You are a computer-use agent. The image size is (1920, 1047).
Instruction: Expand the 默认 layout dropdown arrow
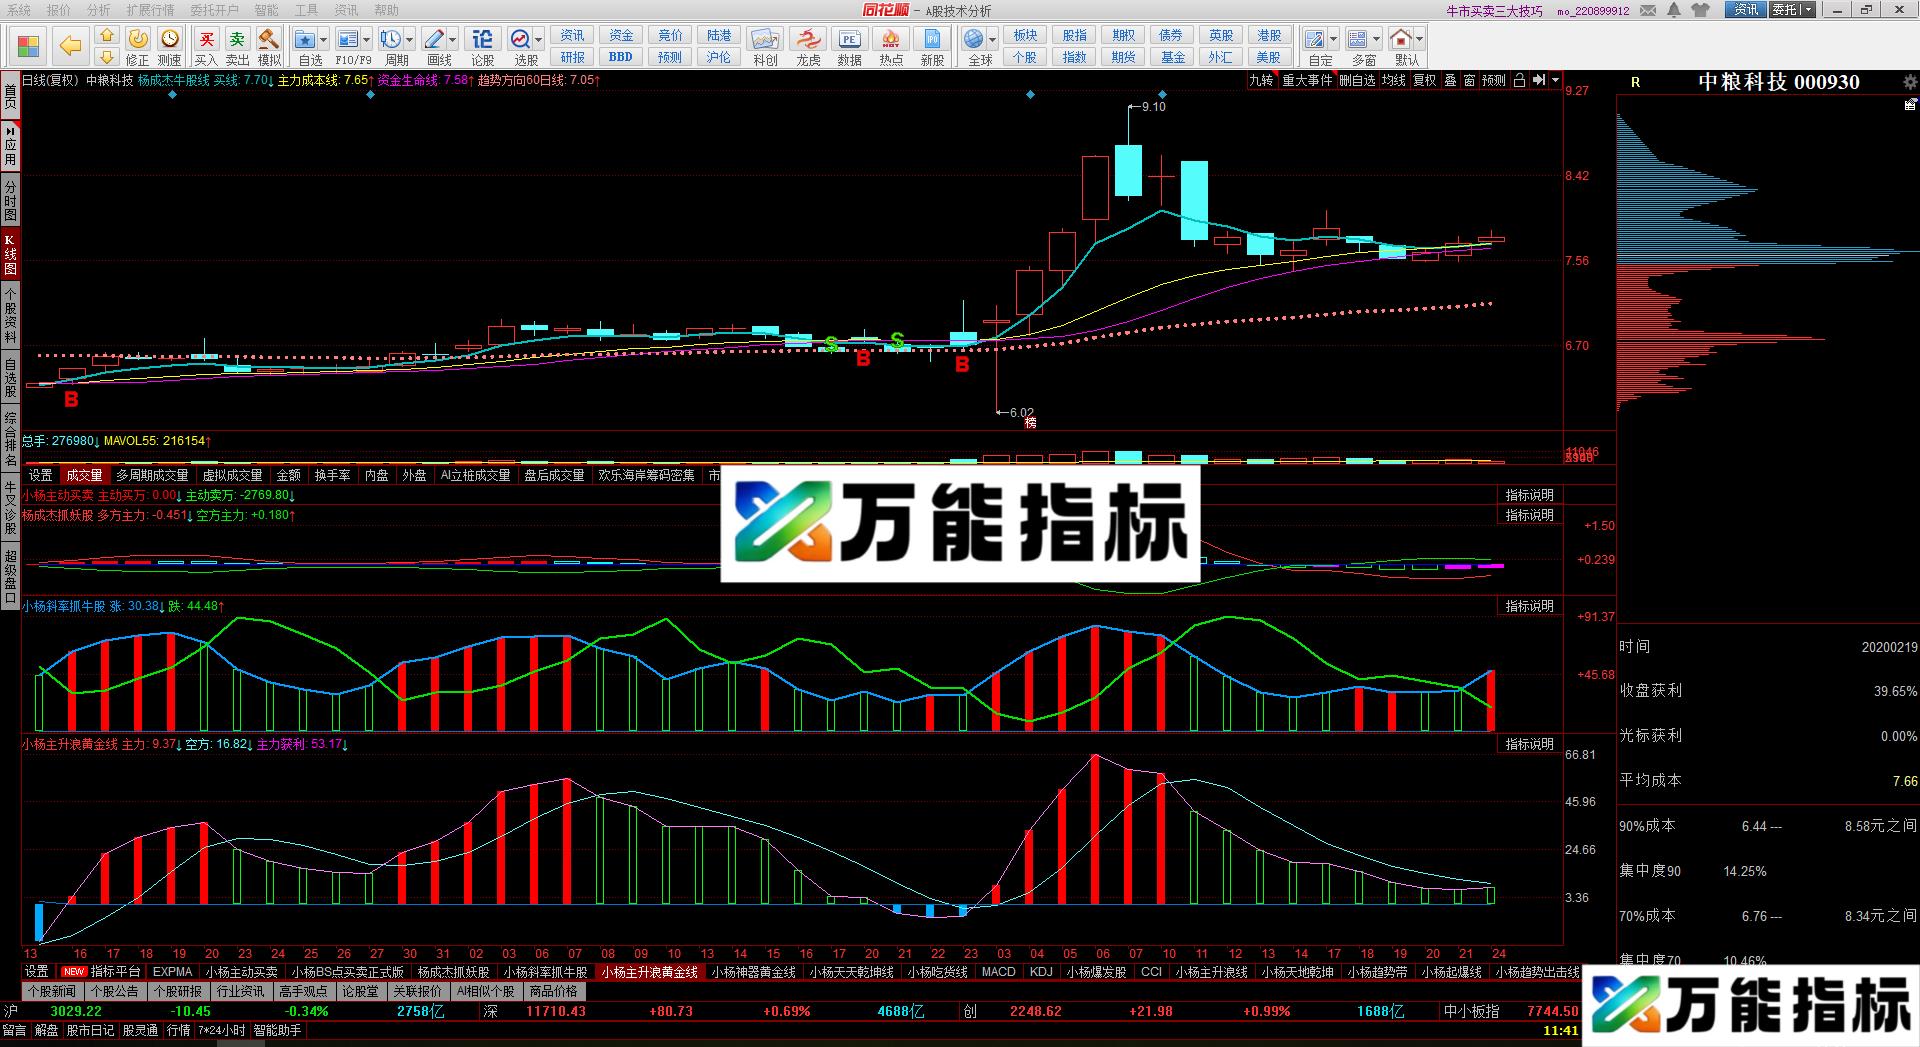1419,39
